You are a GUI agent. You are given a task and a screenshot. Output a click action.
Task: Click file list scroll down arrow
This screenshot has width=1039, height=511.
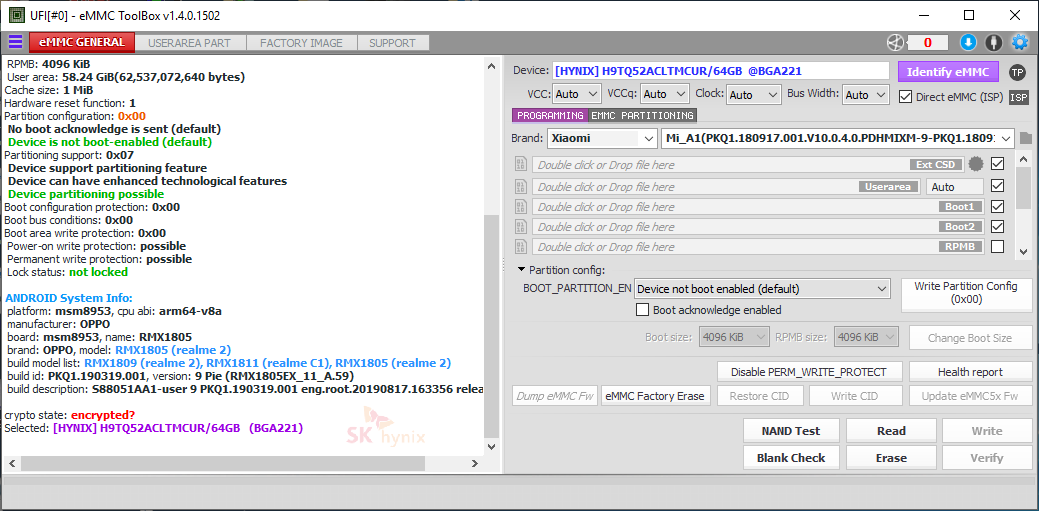1024,252
